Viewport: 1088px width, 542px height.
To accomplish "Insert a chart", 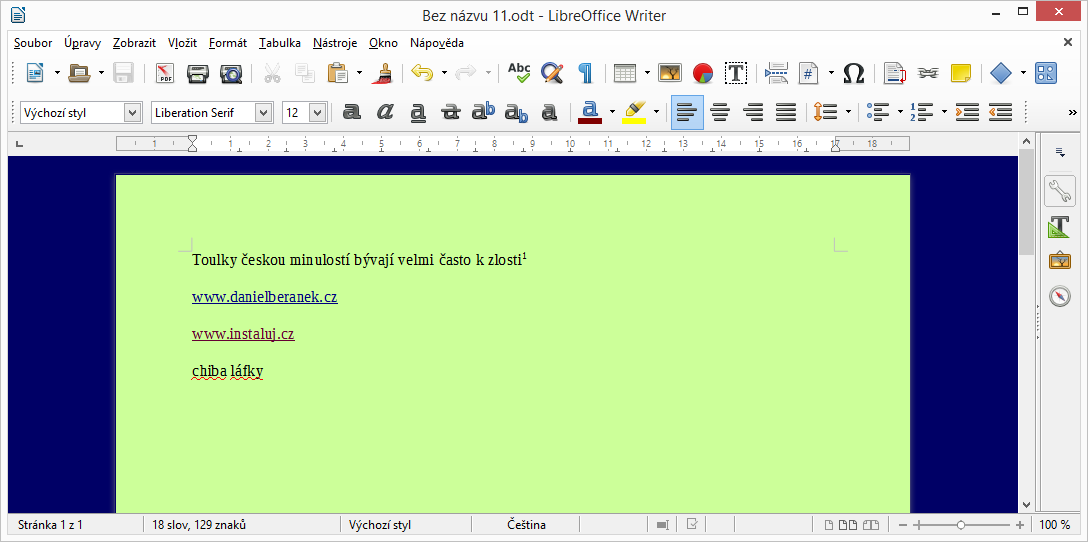I will pos(703,73).
